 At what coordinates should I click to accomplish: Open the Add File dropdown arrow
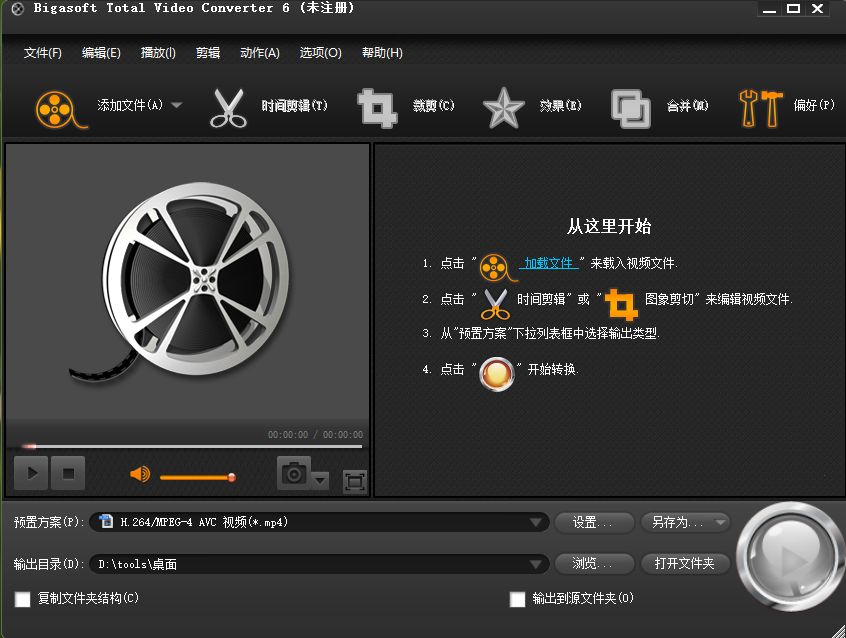[176, 105]
